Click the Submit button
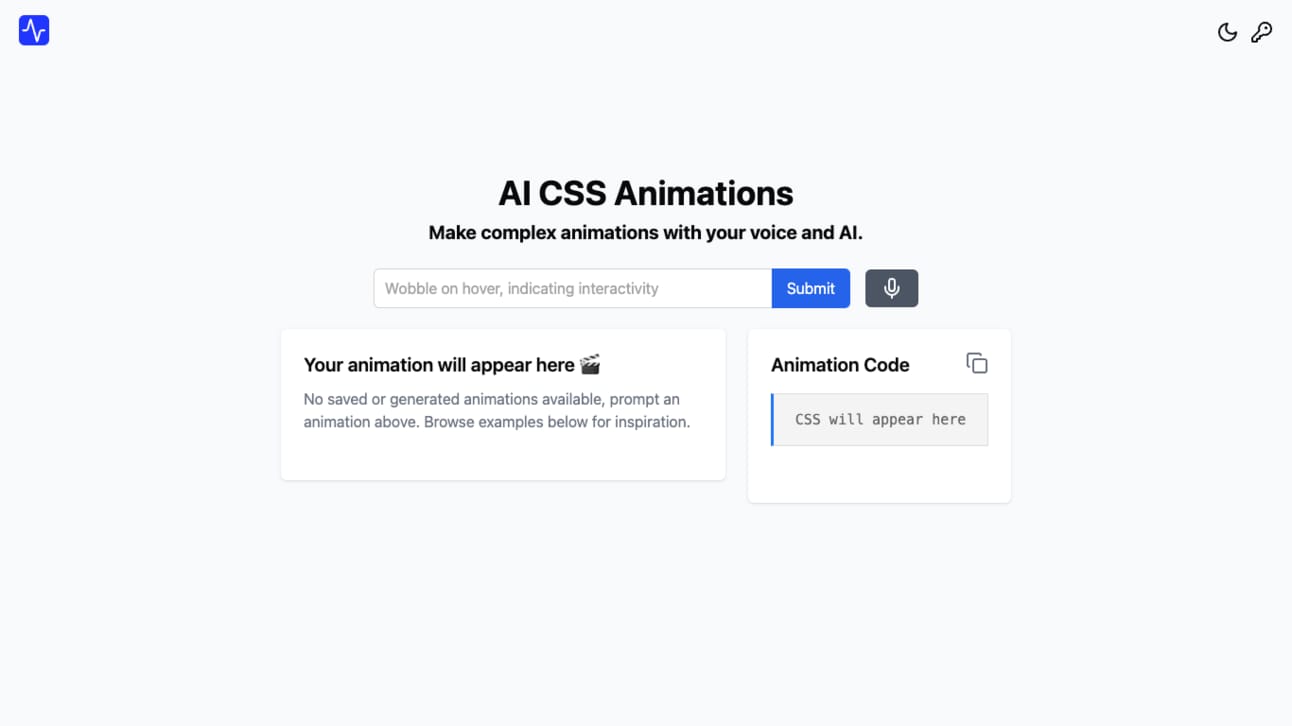The height and width of the screenshot is (726, 1292). pyautogui.click(x=810, y=288)
